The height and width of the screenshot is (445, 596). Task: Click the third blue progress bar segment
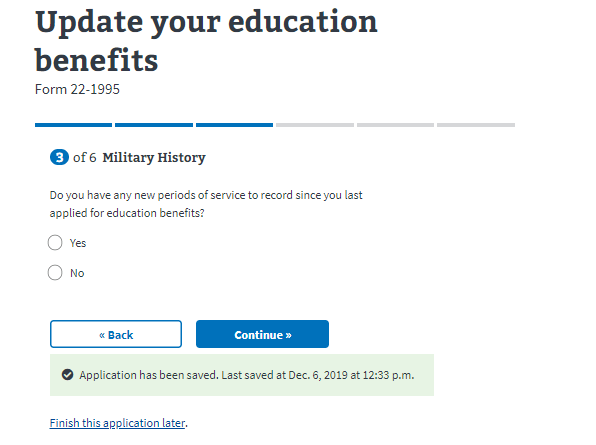[x=235, y=125]
